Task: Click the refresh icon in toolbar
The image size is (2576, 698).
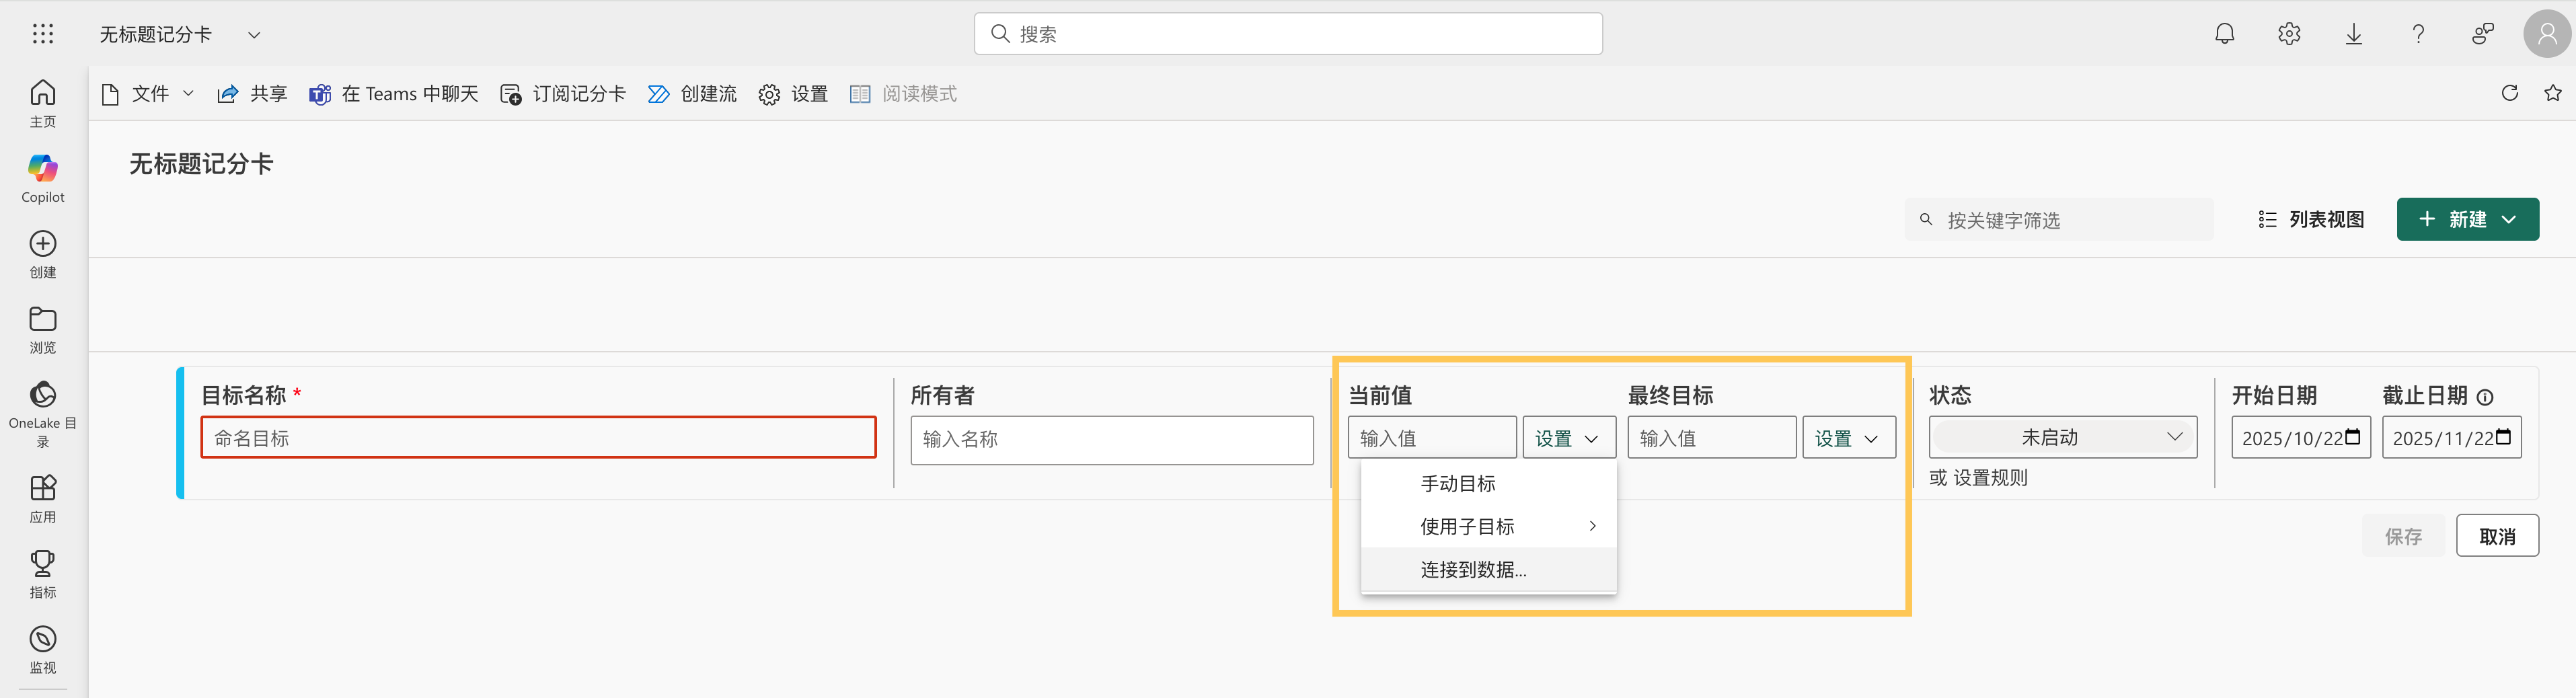Action: pyautogui.click(x=2509, y=93)
